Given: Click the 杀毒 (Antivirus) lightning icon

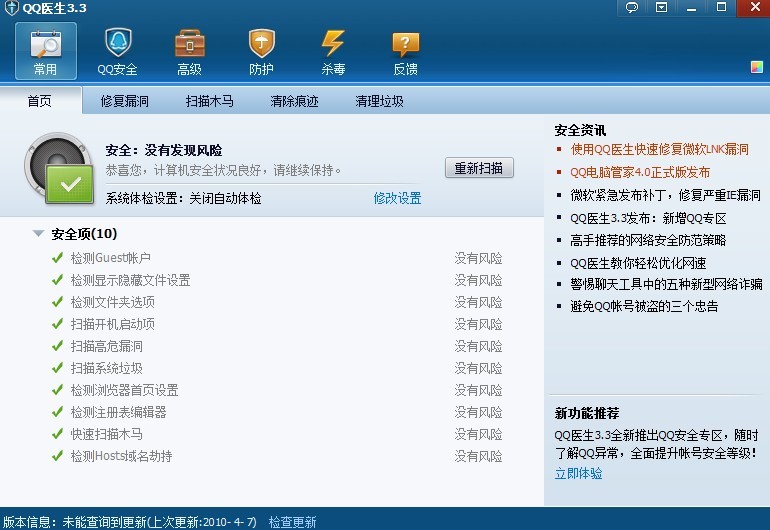Looking at the screenshot, I should (x=333, y=51).
